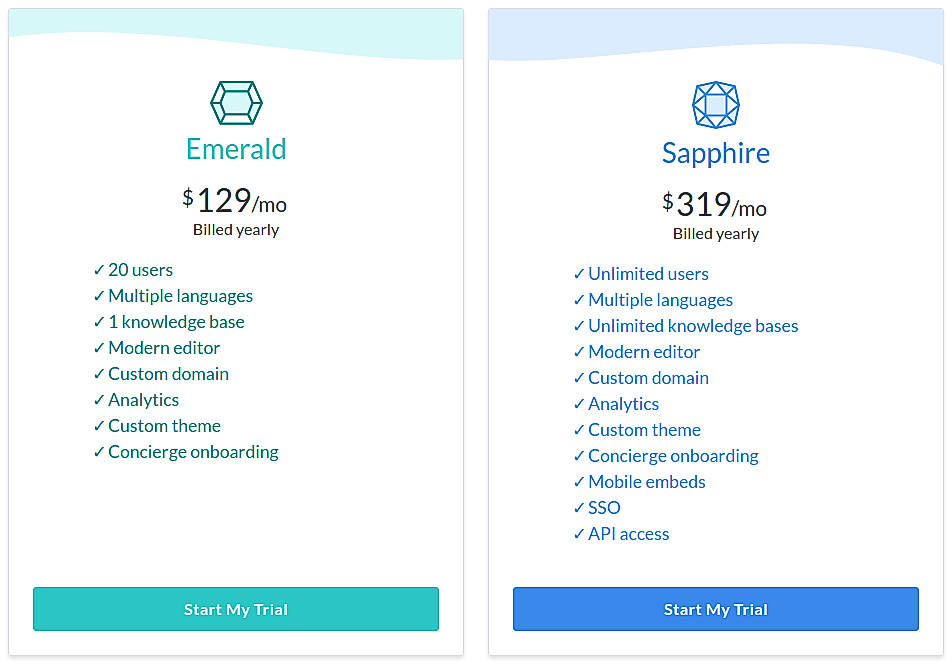Select the checkmark beside Custom domain on Emerald
The width and height of the screenshot is (952, 664).
pos(99,374)
